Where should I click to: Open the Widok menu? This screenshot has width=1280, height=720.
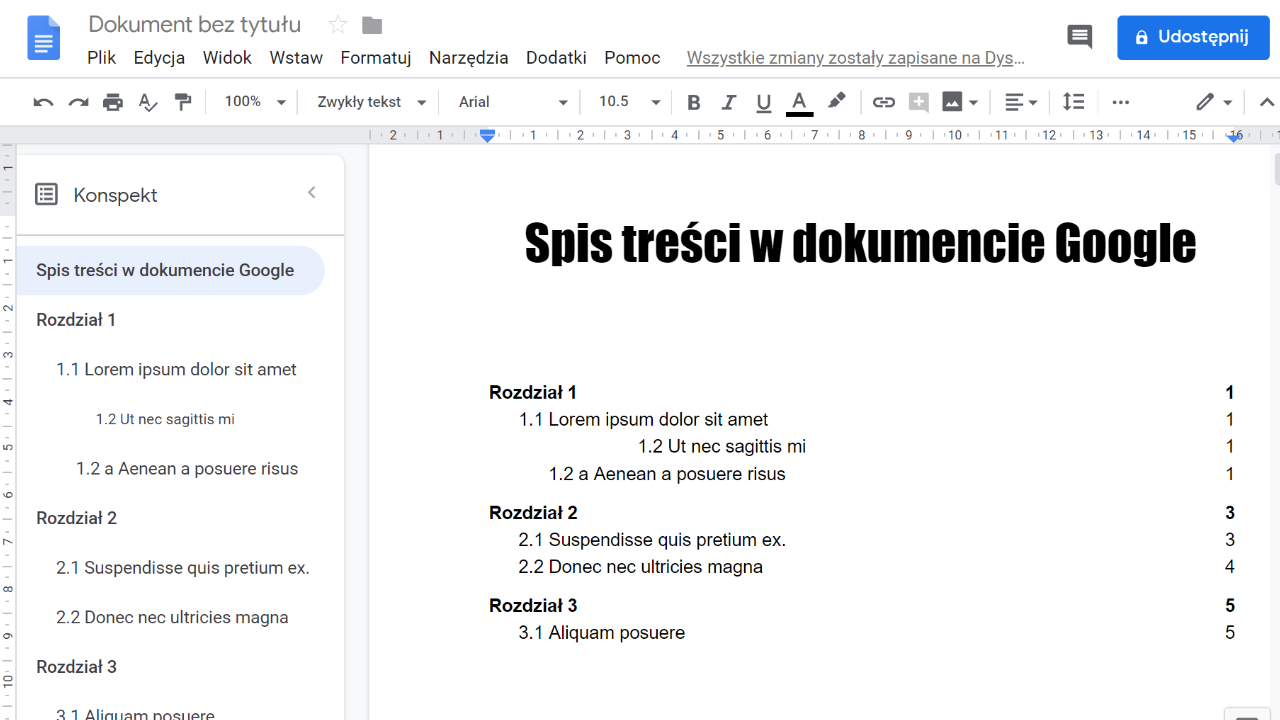click(227, 58)
